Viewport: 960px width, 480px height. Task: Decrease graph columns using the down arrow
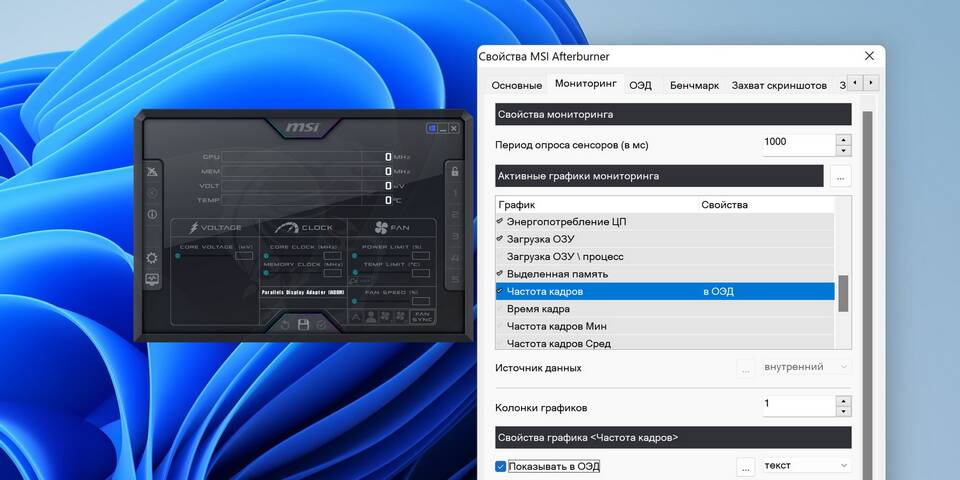[844, 412]
